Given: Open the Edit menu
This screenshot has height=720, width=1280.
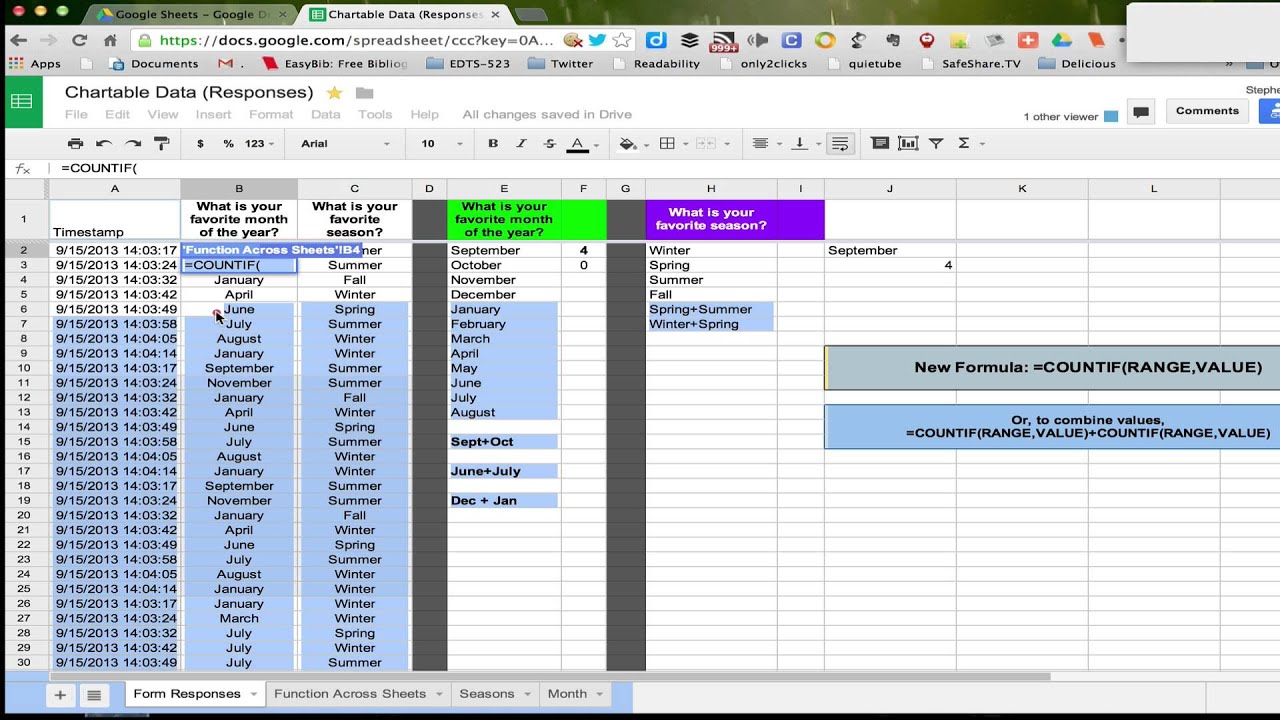Looking at the screenshot, I should point(118,115).
